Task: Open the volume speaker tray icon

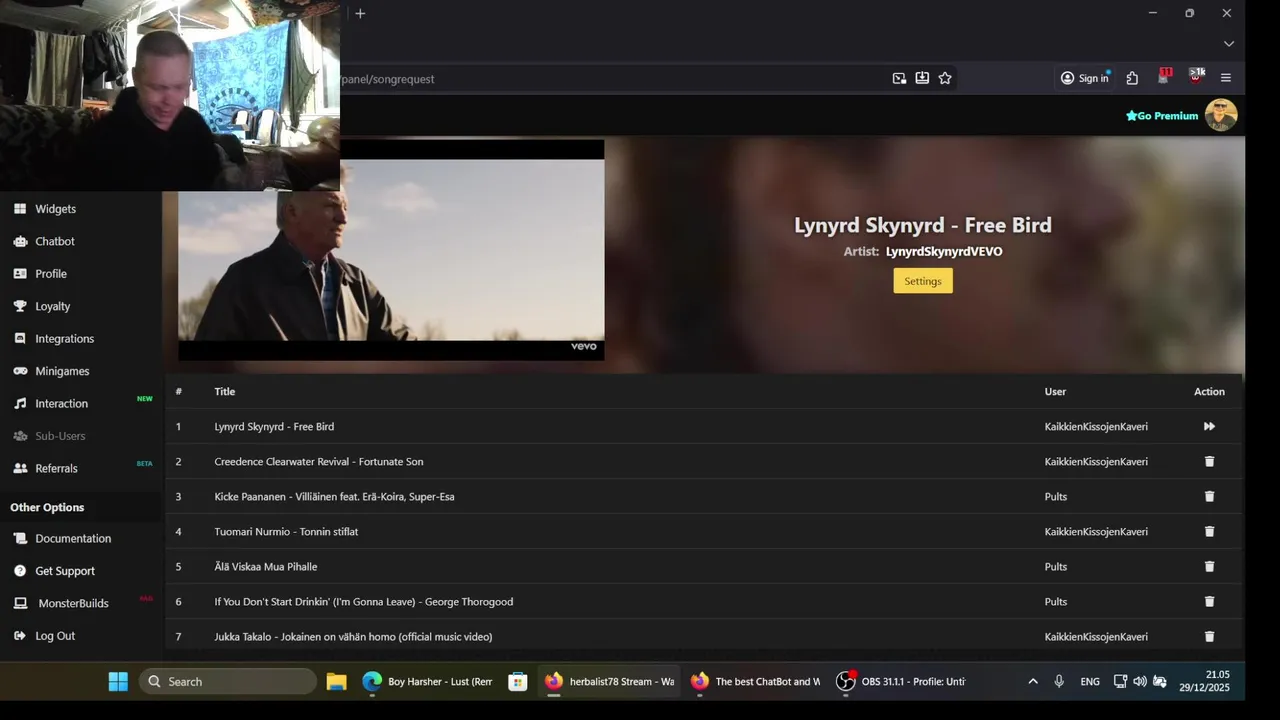Action: [x=1140, y=681]
